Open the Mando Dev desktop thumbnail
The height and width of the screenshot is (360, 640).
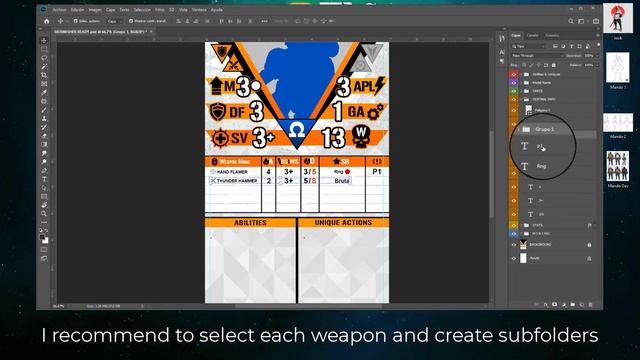pyautogui.click(x=618, y=166)
